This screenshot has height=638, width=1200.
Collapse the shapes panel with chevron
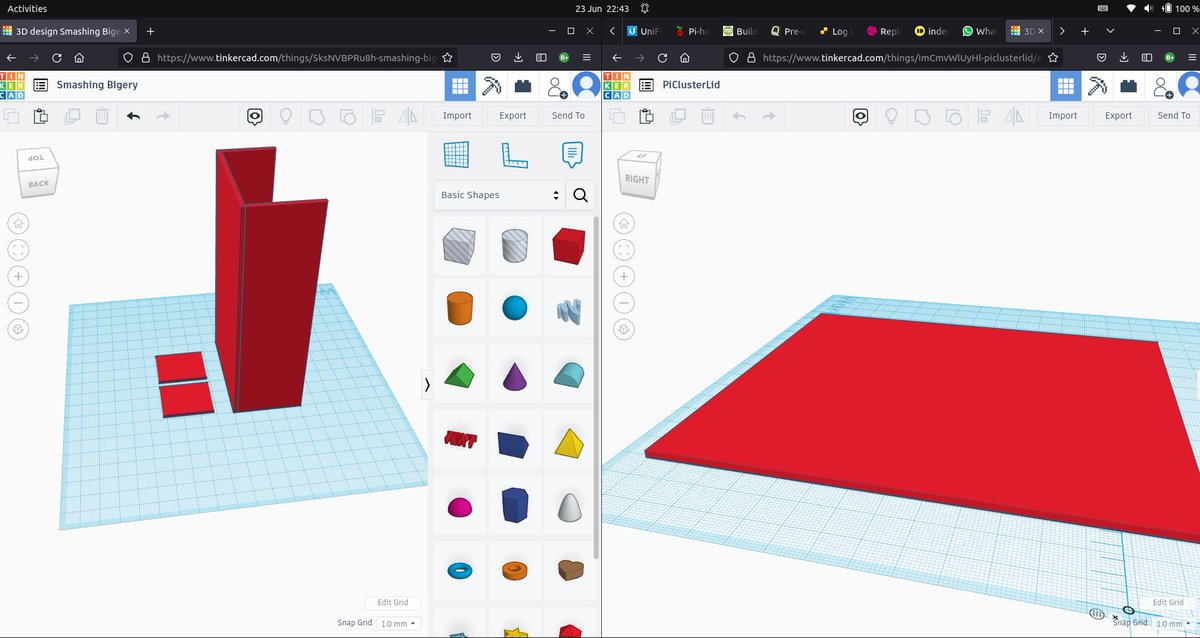[x=427, y=384]
